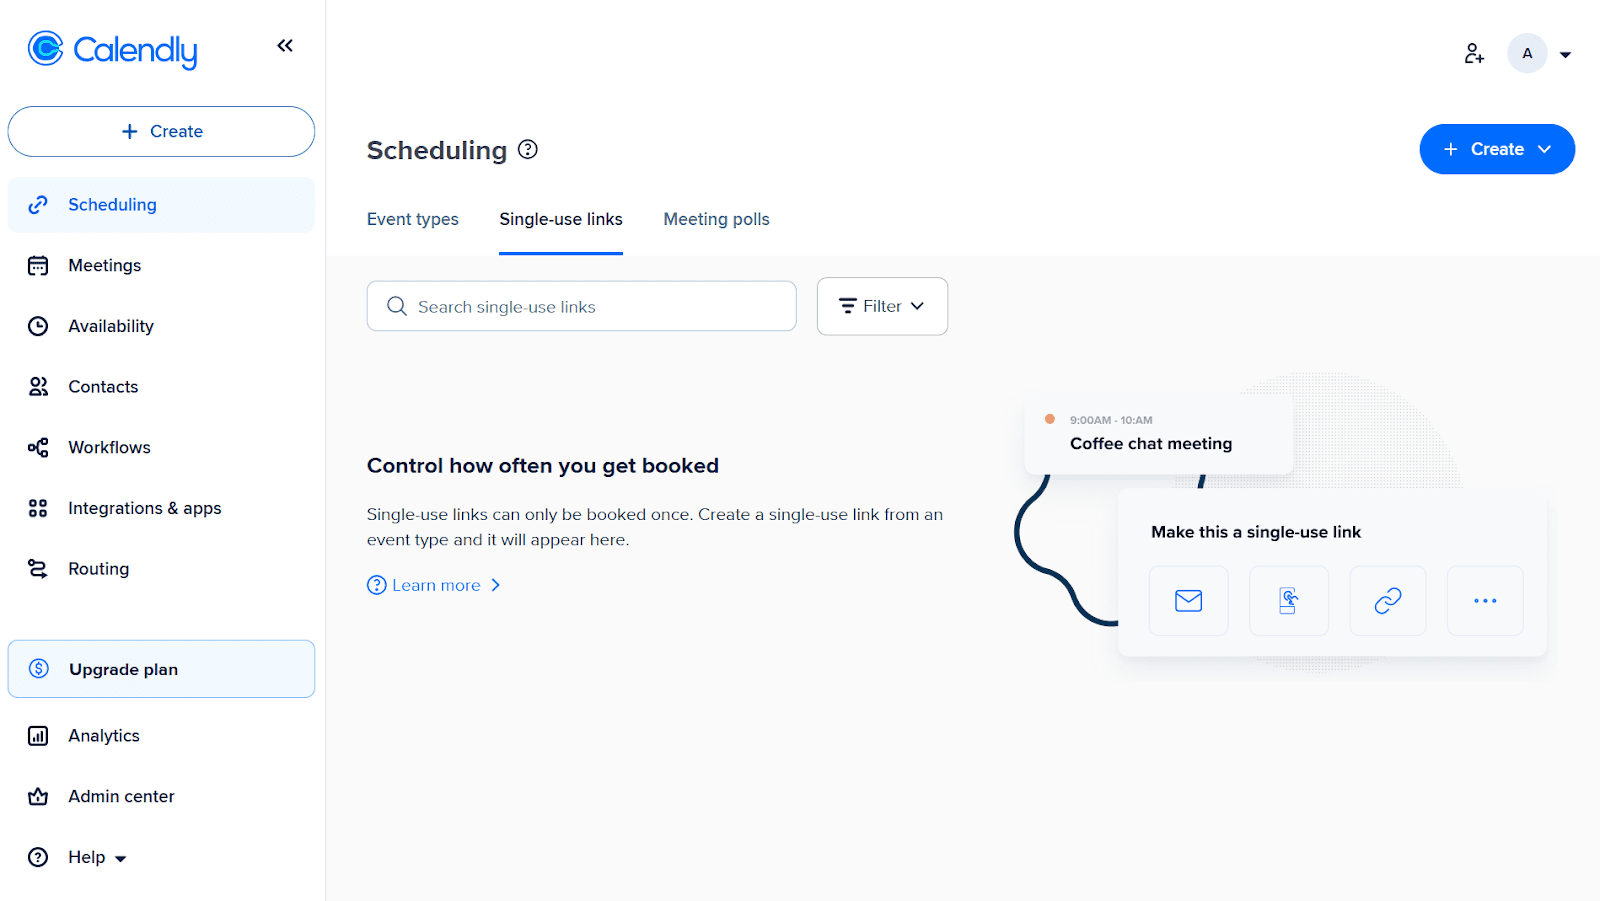Collapse the sidebar with double-chevron icon
The image size is (1600, 901).
[285, 46]
